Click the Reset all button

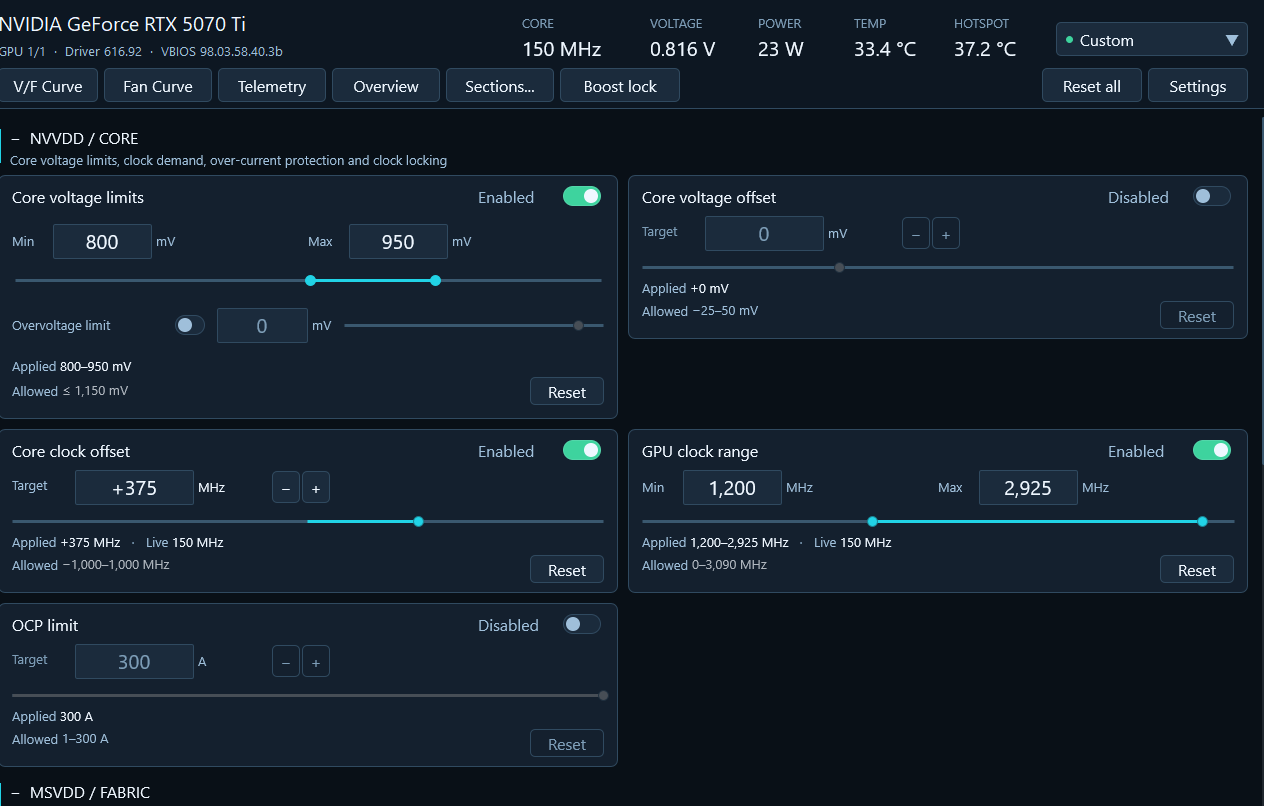[x=1092, y=86]
